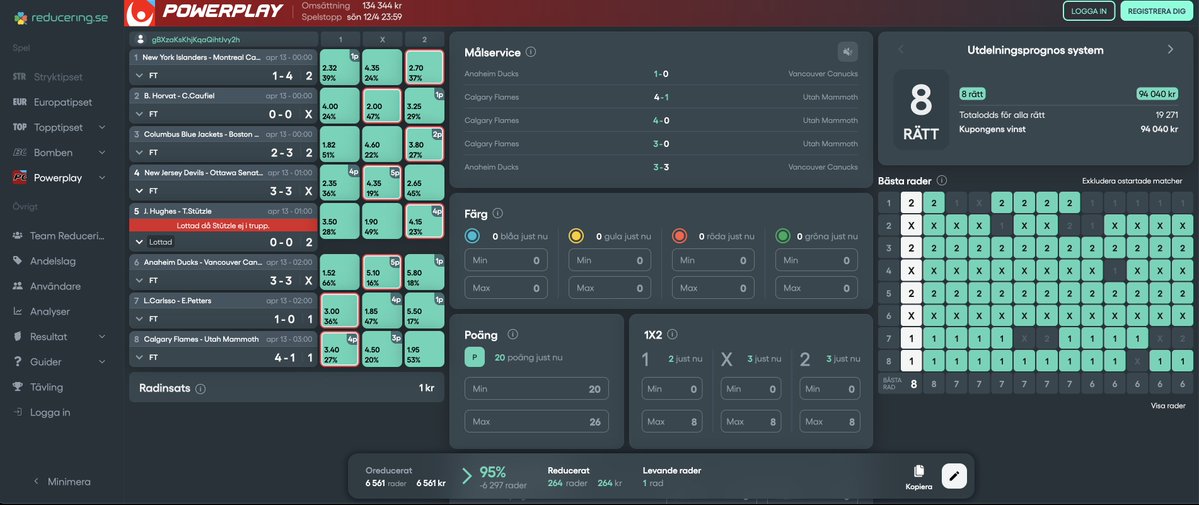Viewport: 1199px width, 505px height.
Task: Expand details for Calgary Flames - Utah Mammoth
Action: click(139, 357)
